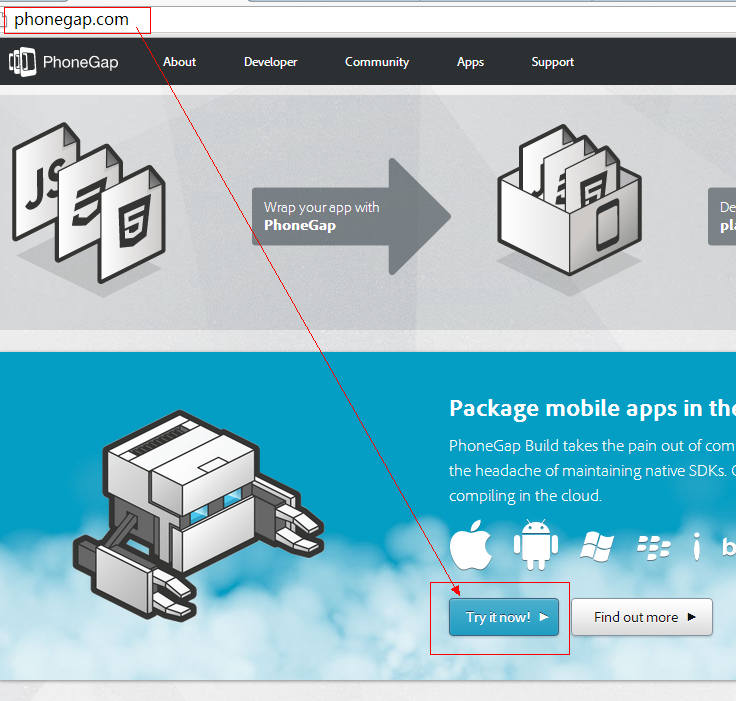
Task: Open the About menu item
Action: (180, 62)
